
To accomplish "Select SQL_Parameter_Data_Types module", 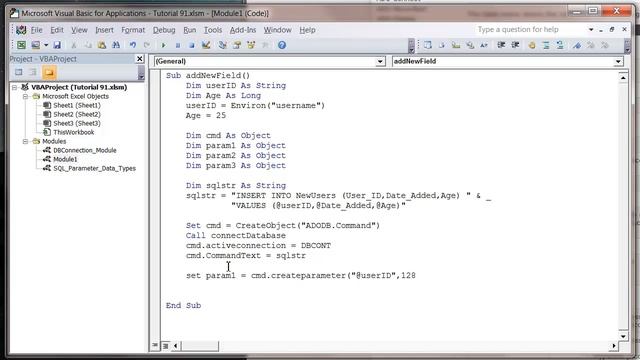I will pos(94,168).
